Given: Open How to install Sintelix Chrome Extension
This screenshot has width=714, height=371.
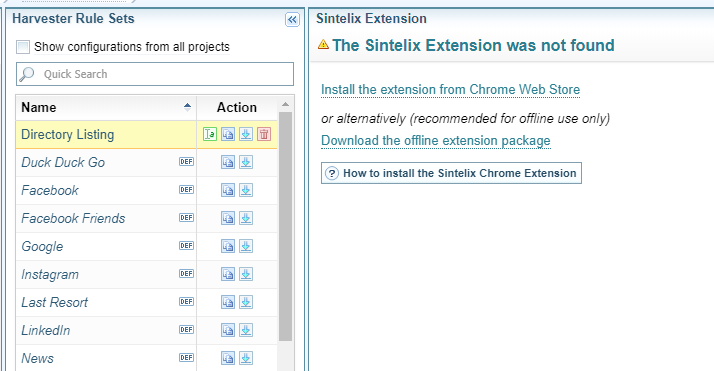Looking at the screenshot, I should coord(451,173).
